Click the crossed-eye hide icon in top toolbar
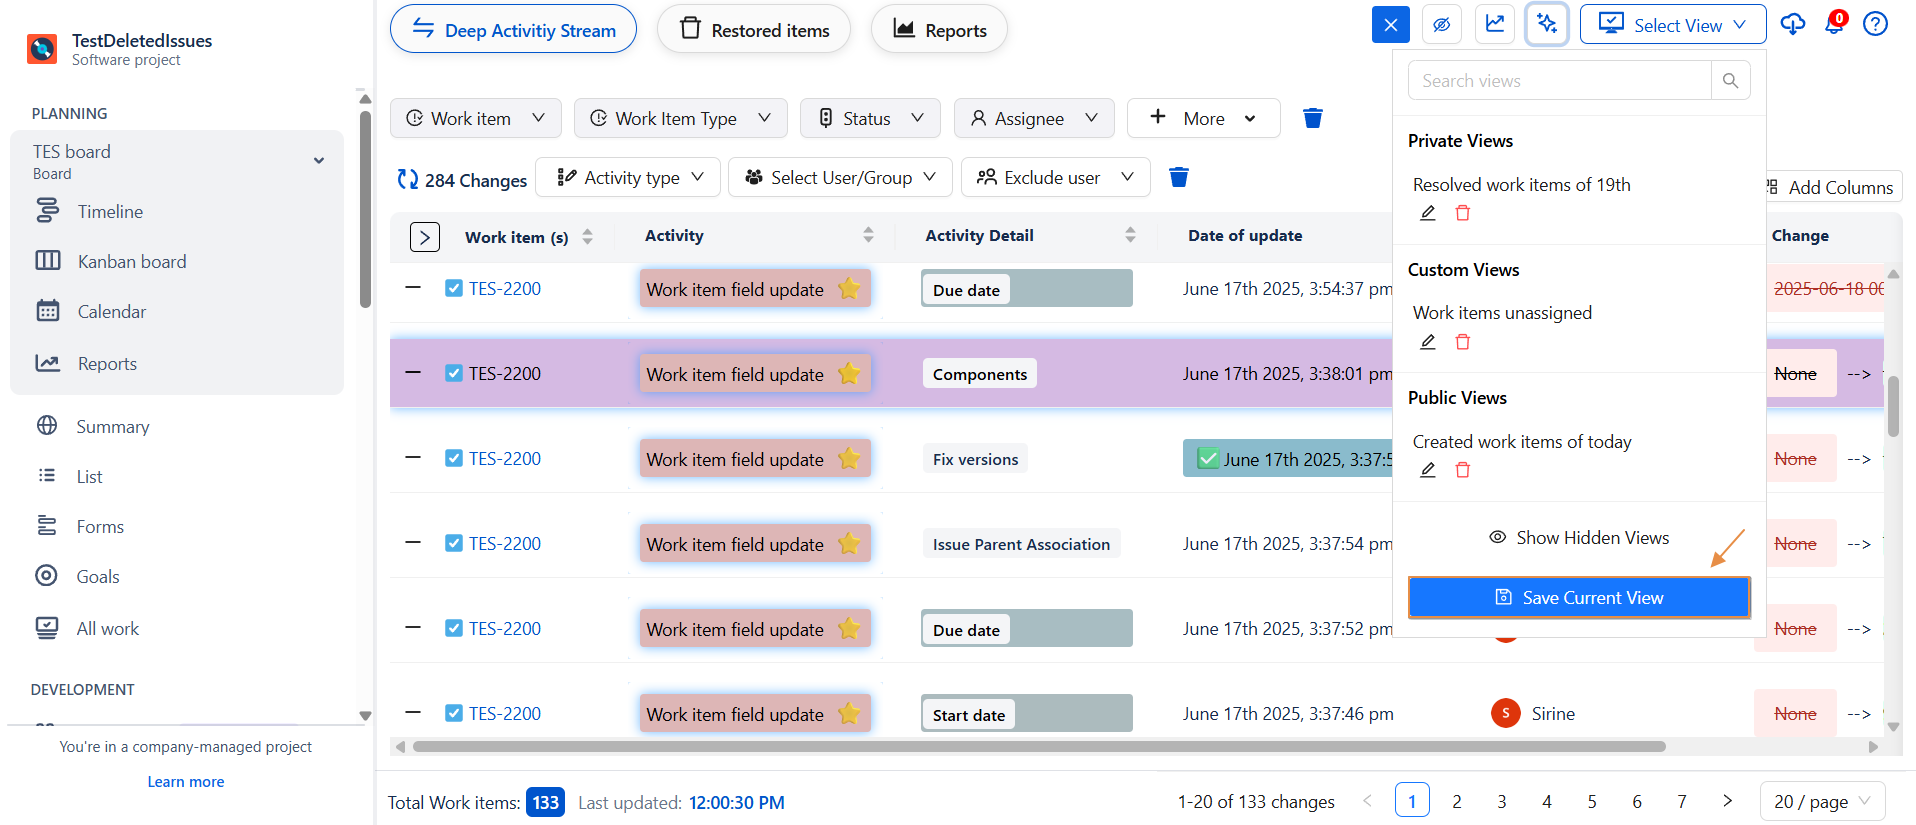Screen dimensions: 1916x825 click(1441, 25)
